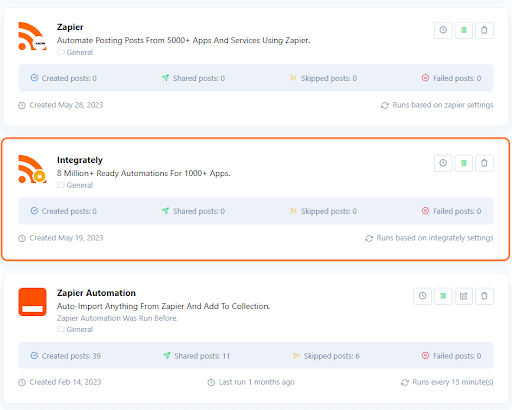Image resolution: width=512 pixels, height=410 pixels.
Task: Click Created posts: 39 stat
Action: (66, 356)
